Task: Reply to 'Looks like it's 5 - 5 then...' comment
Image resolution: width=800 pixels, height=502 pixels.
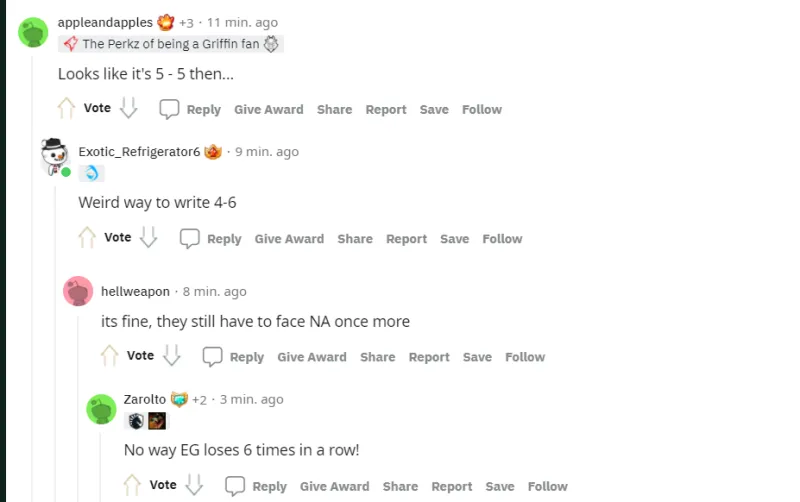Action: (190, 109)
